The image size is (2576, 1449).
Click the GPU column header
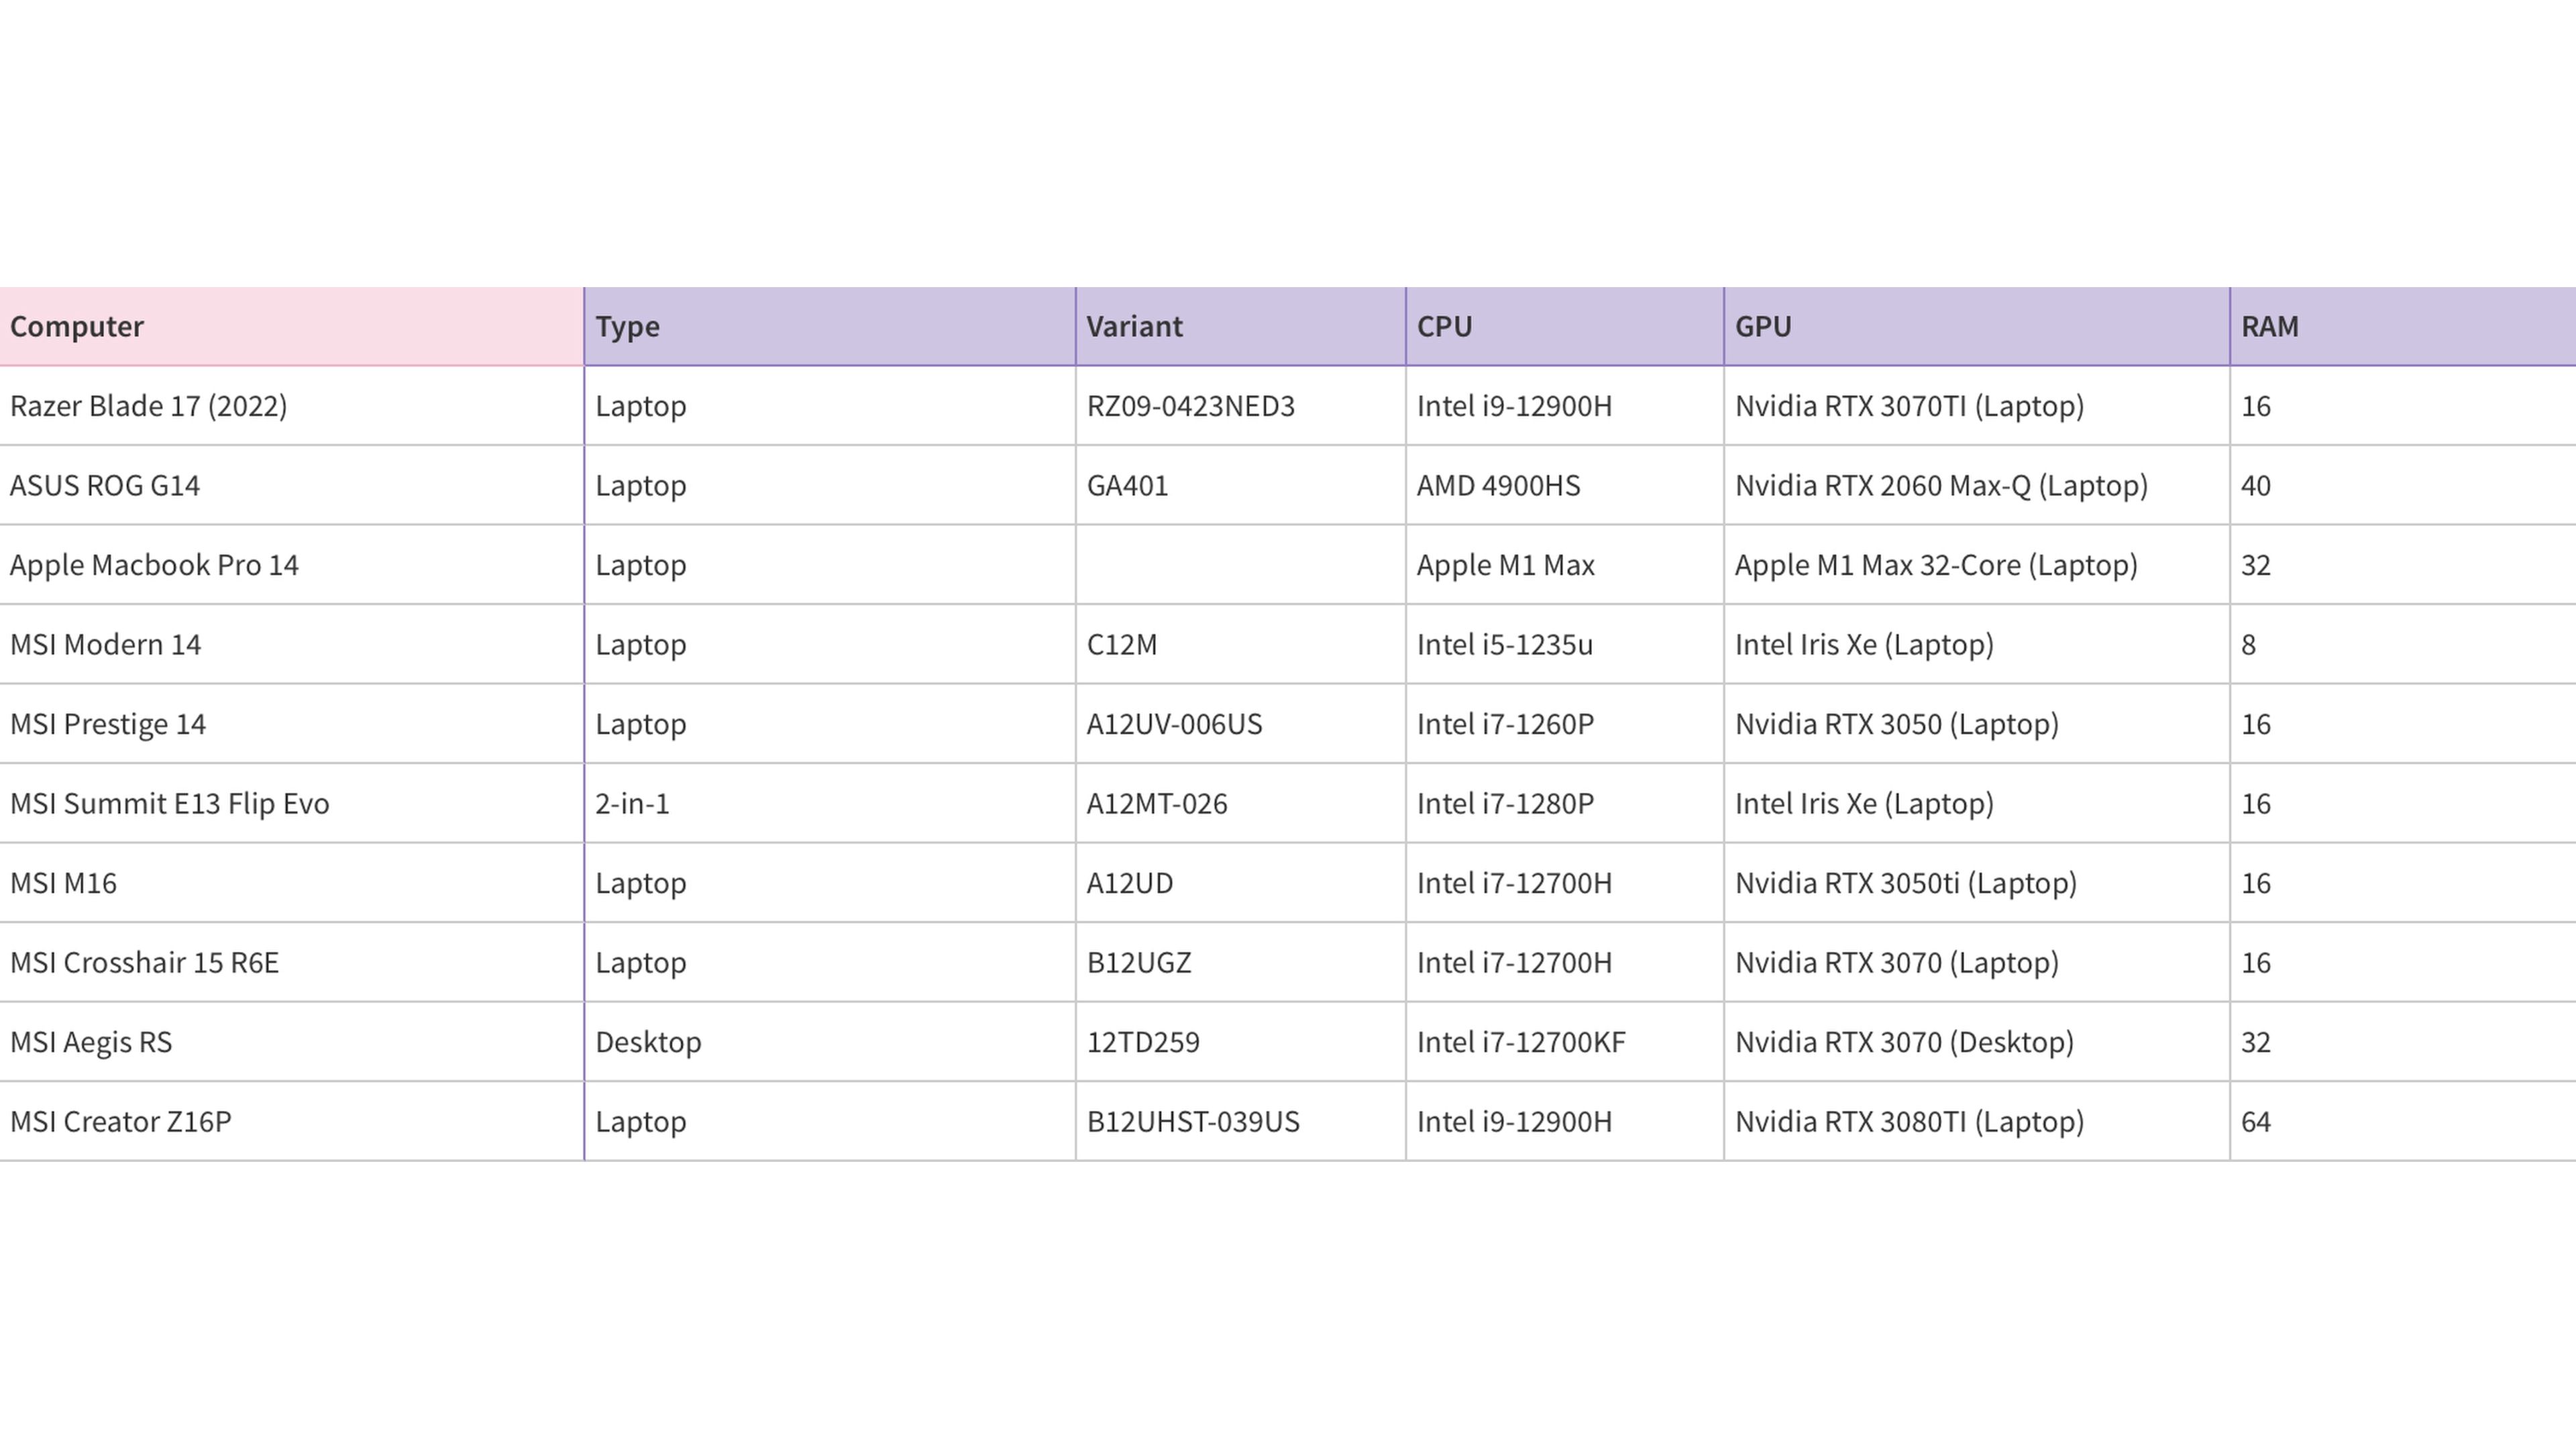pyautogui.click(x=1977, y=326)
